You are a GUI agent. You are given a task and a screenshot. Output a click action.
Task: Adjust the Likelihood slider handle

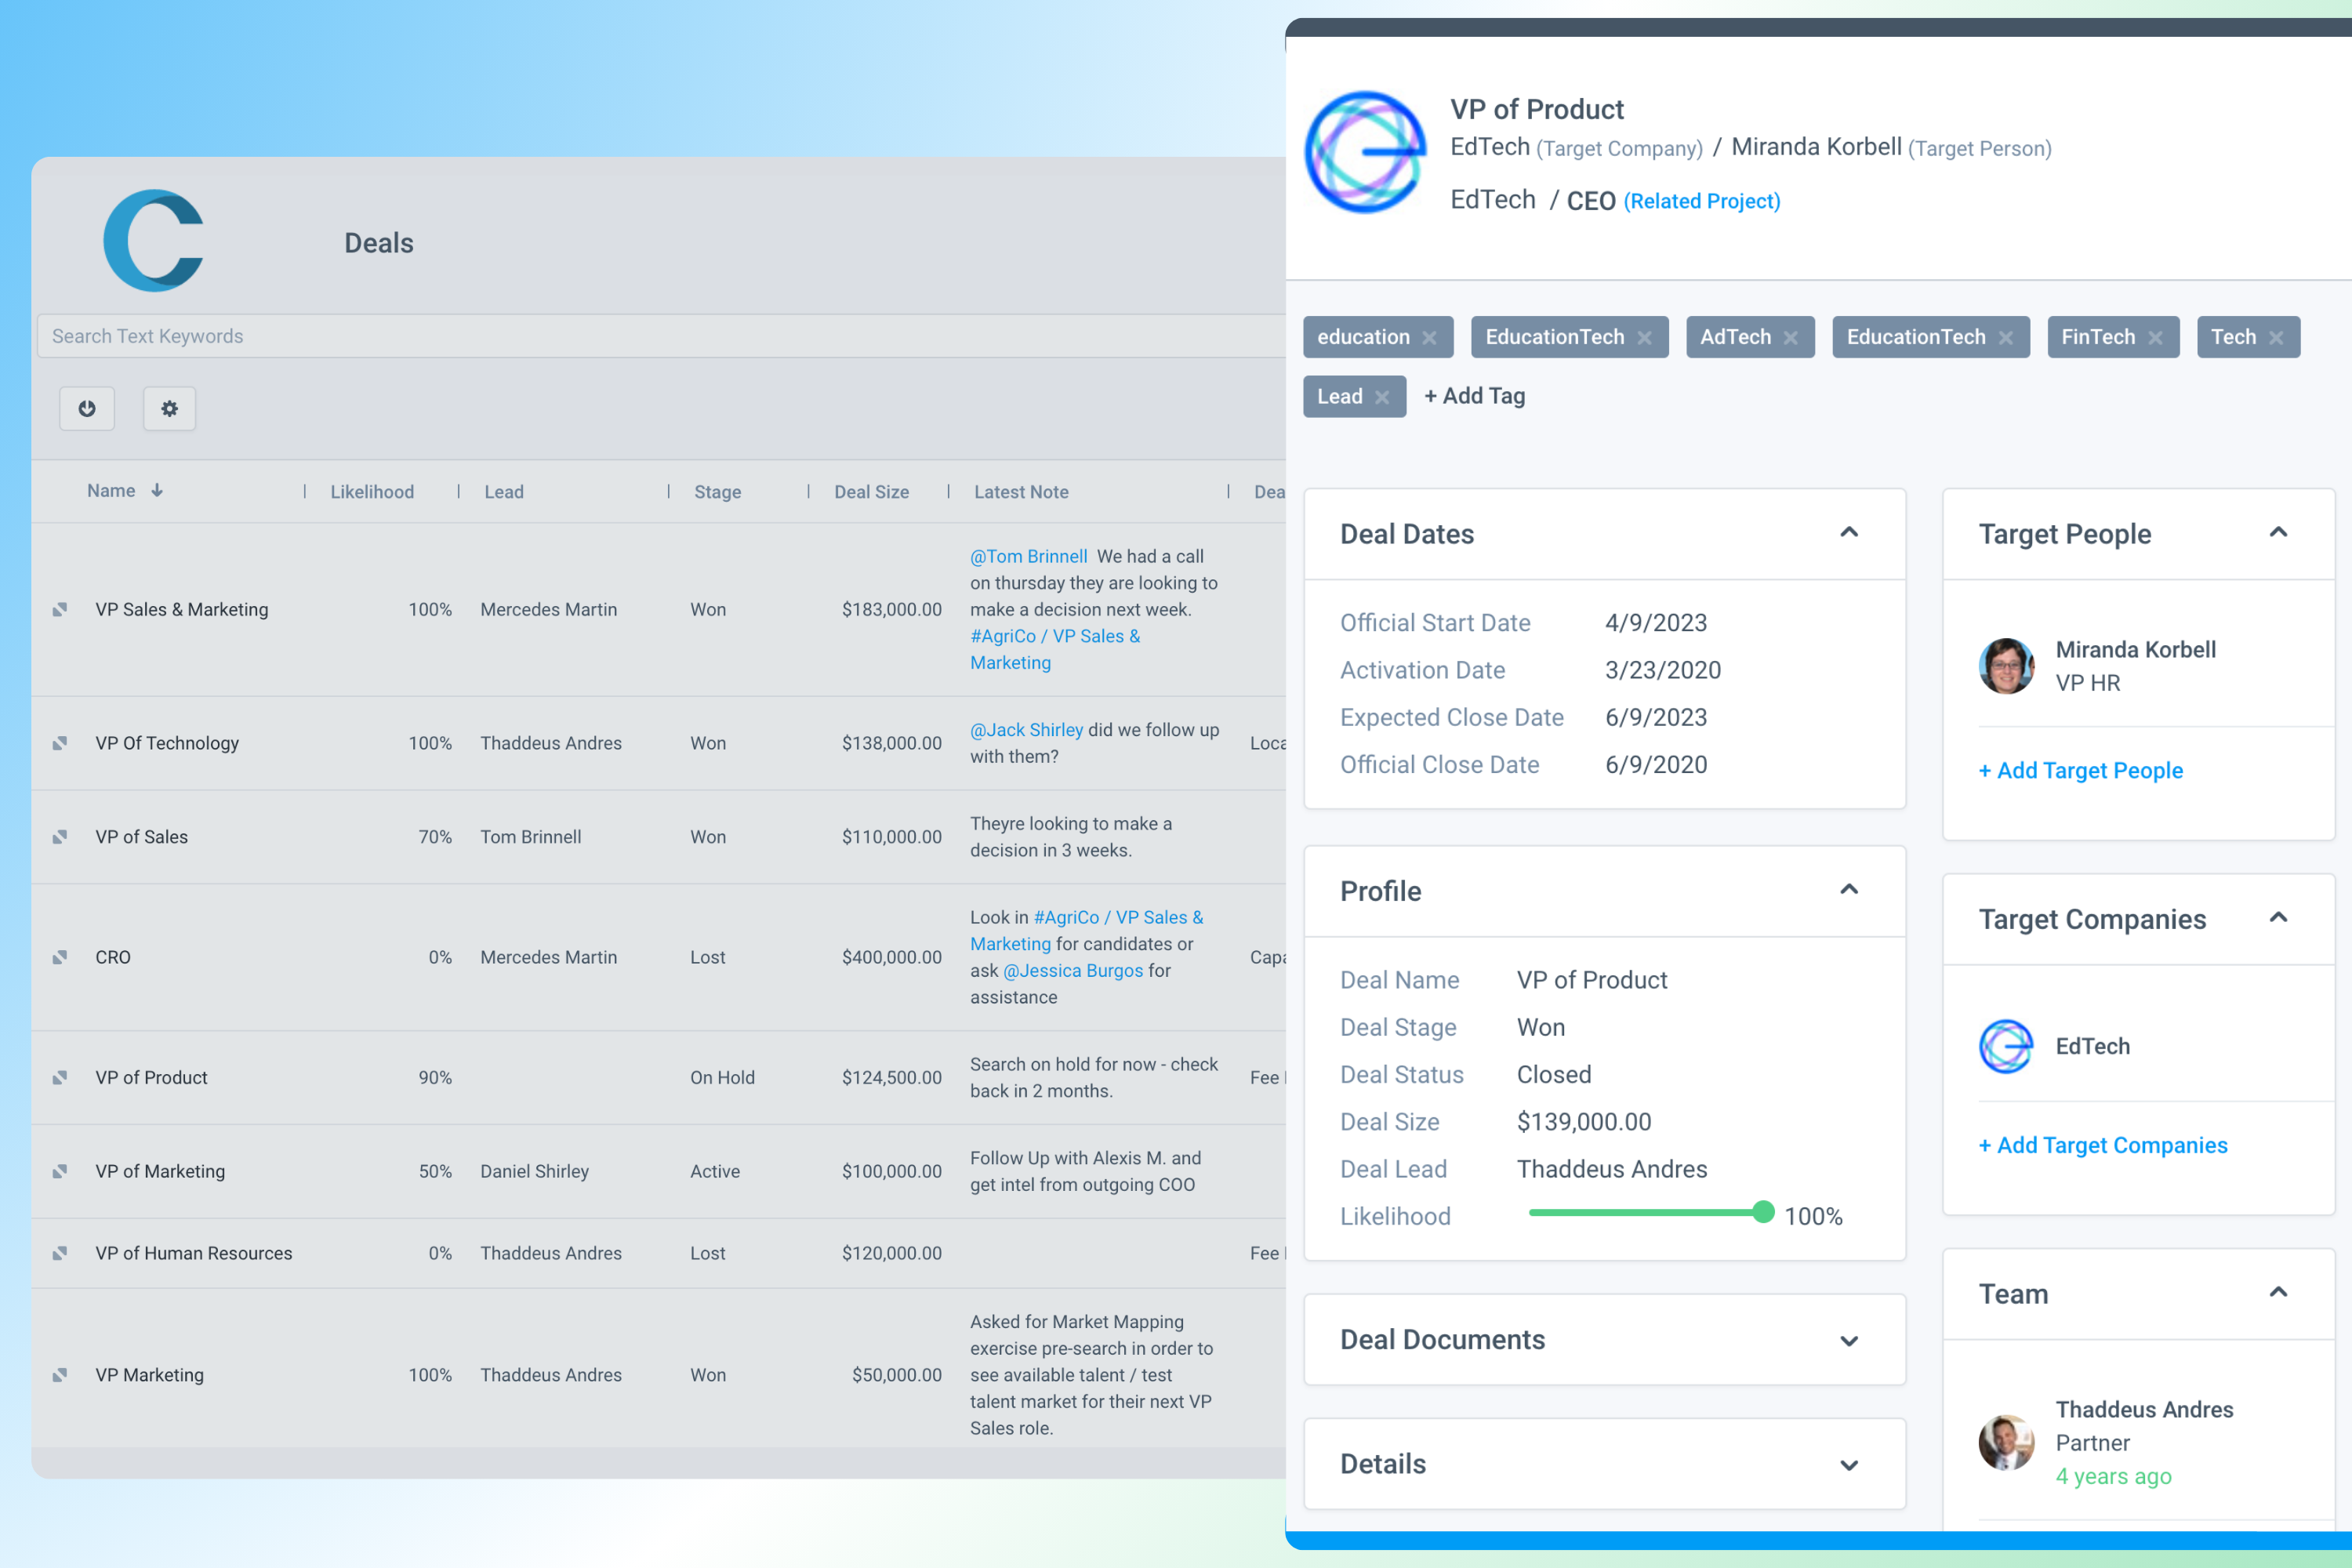pos(1763,1213)
